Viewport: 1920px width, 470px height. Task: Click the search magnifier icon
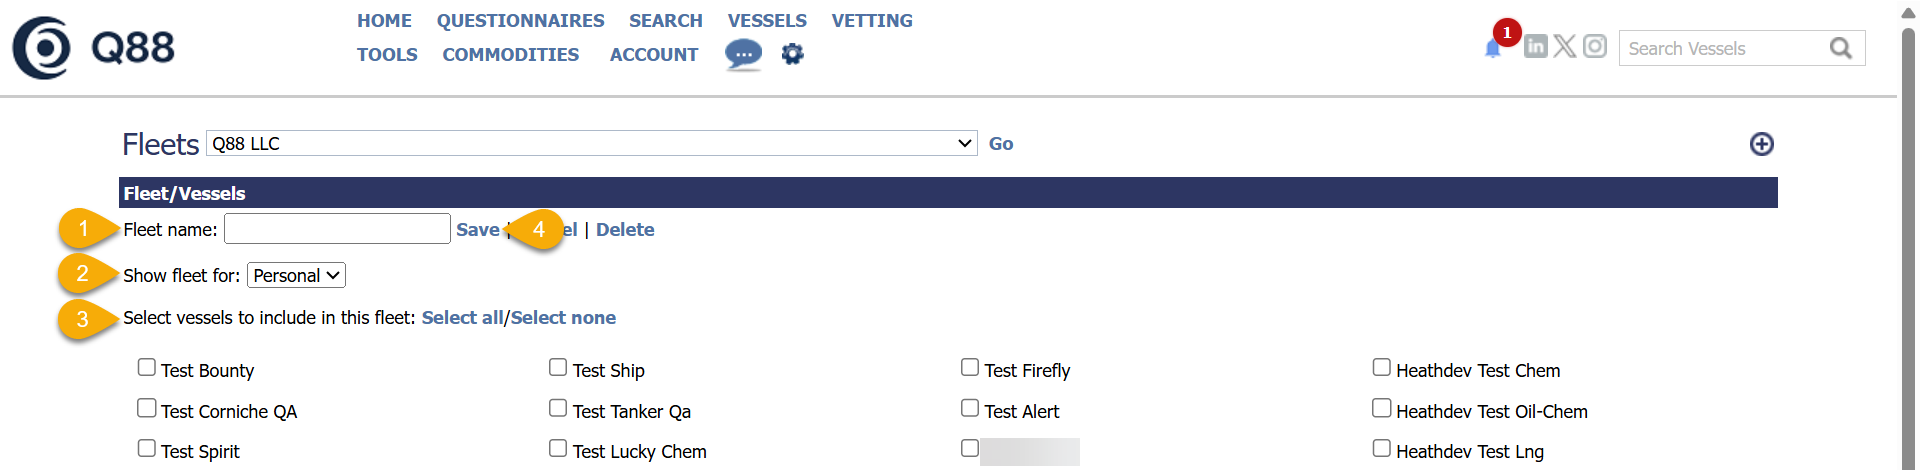click(x=1840, y=48)
